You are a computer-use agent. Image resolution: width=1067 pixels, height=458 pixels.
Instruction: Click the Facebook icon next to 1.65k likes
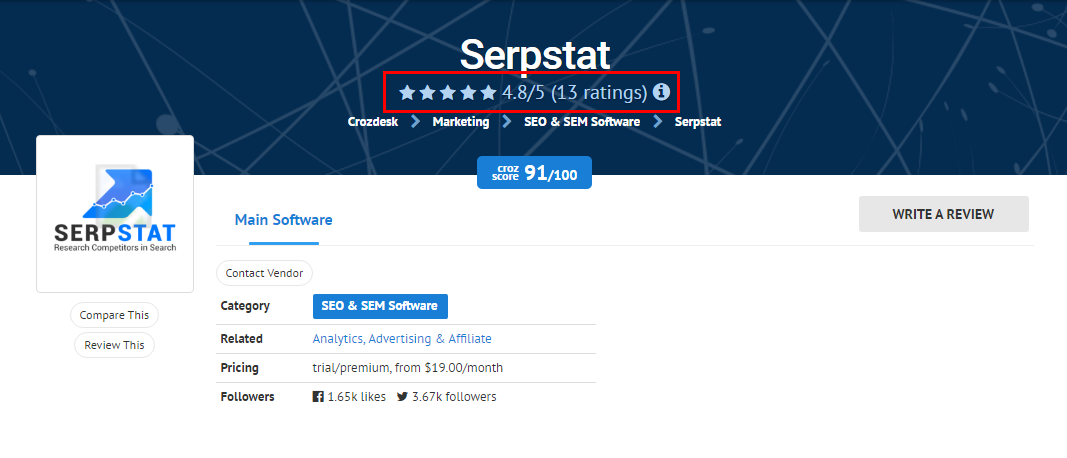tap(318, 397)
